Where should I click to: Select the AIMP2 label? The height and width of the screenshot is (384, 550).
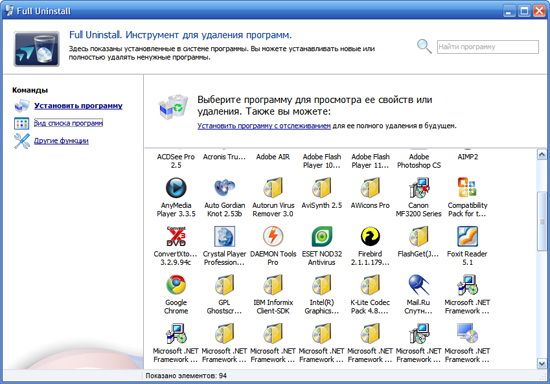468,157
